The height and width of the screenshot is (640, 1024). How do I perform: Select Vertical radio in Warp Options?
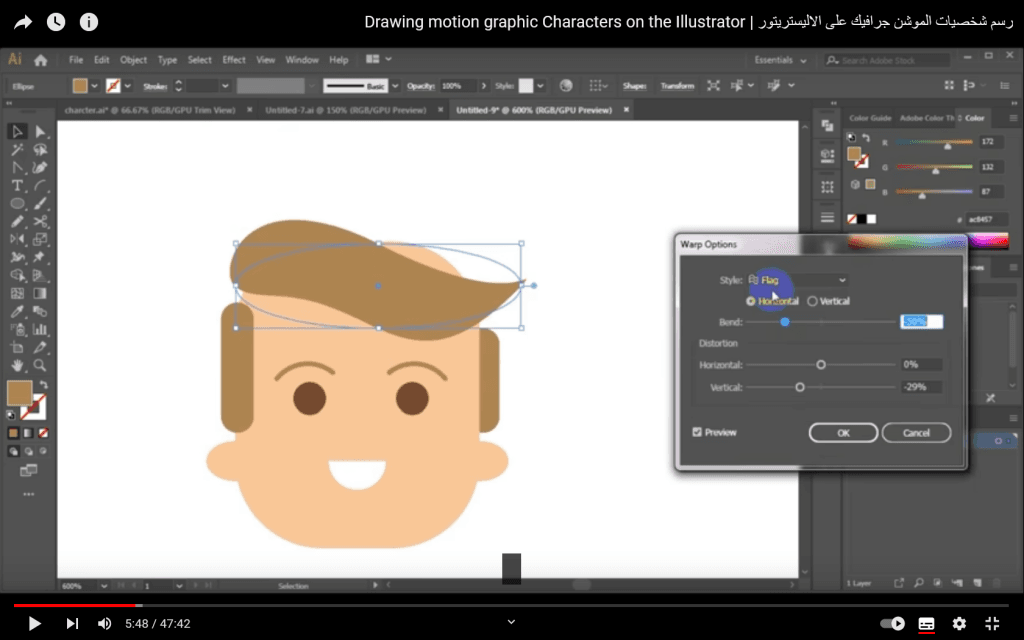pyautogui.click(x=812, y=301)
